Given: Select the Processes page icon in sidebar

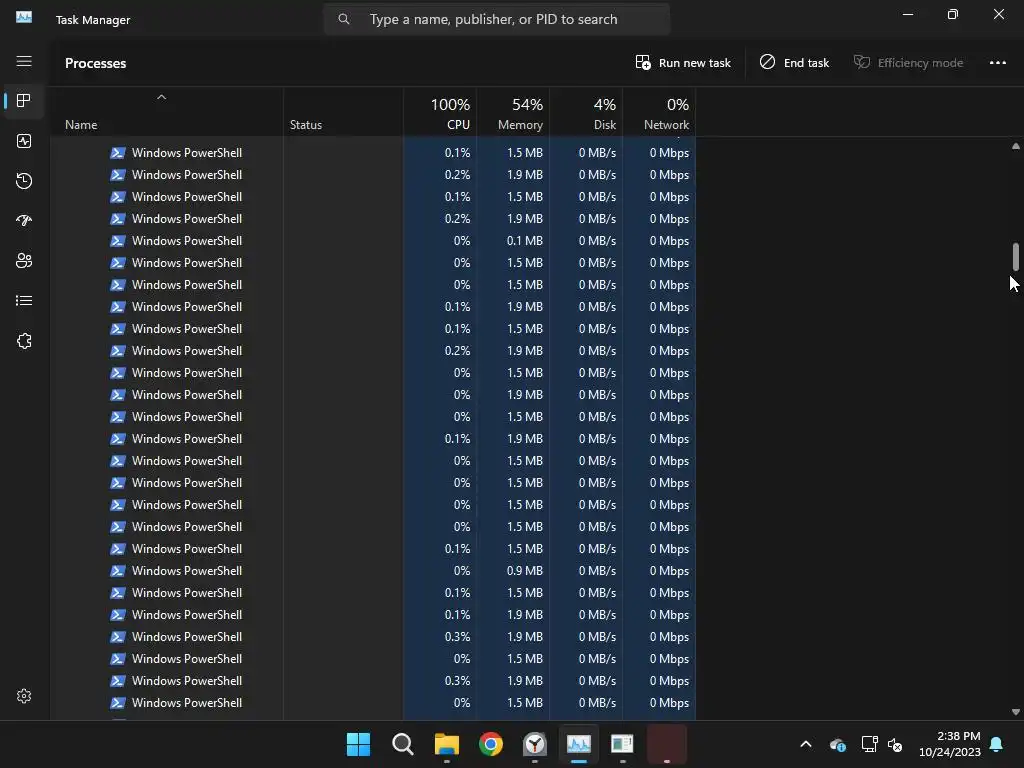Looking at the screenshot, I should [24, 101].
